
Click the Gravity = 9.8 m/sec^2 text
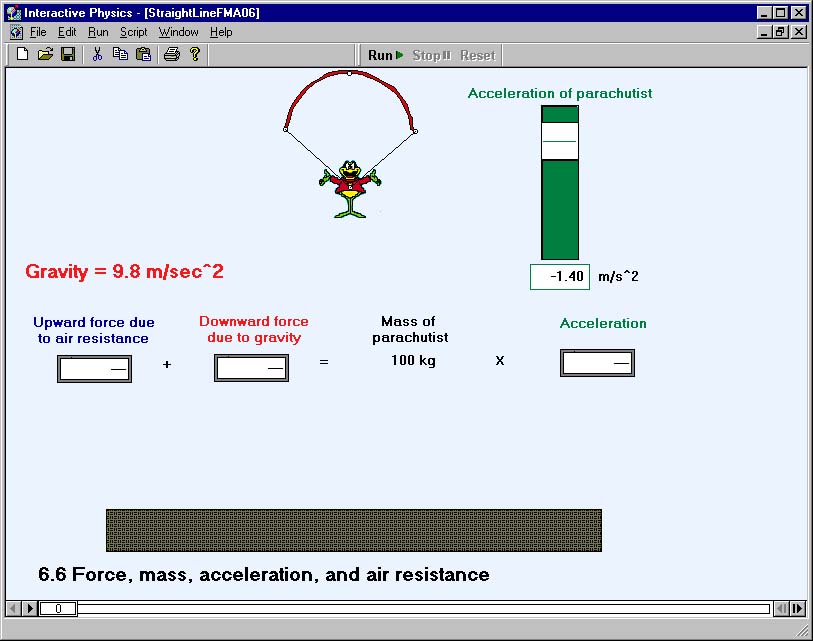click(x=124, y=272)
